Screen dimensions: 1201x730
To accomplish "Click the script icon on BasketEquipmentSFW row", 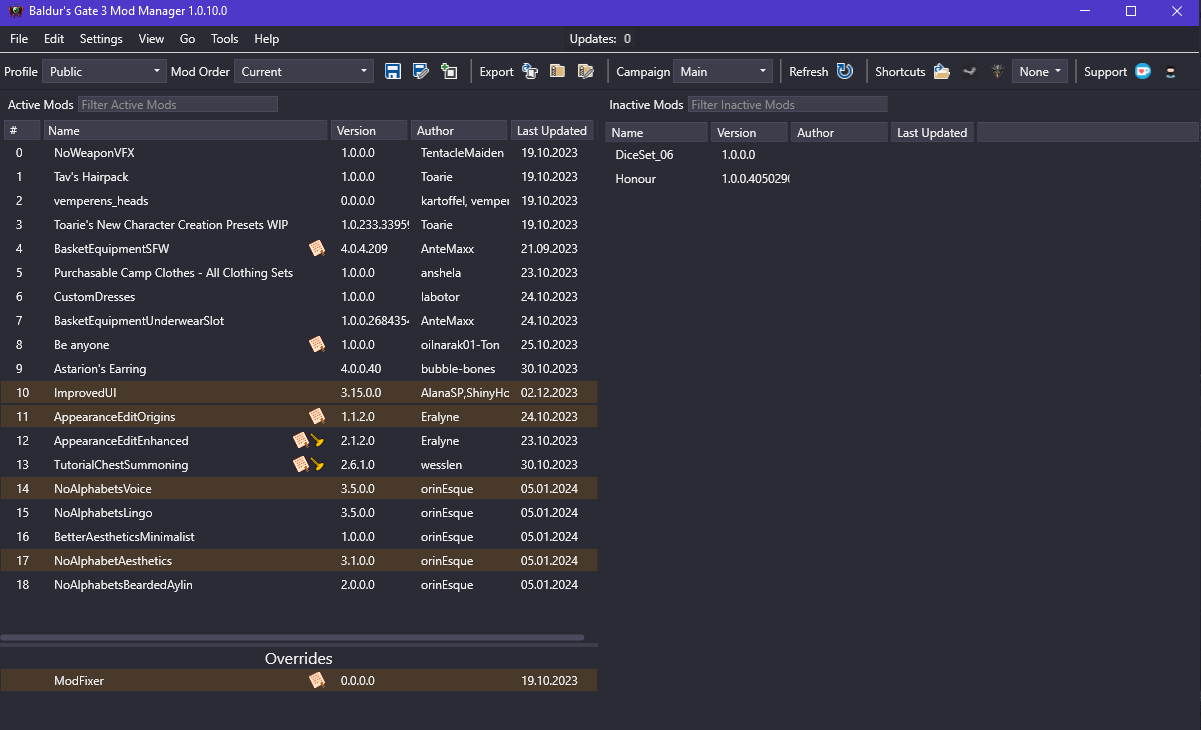I will click(x=317, y=248).
